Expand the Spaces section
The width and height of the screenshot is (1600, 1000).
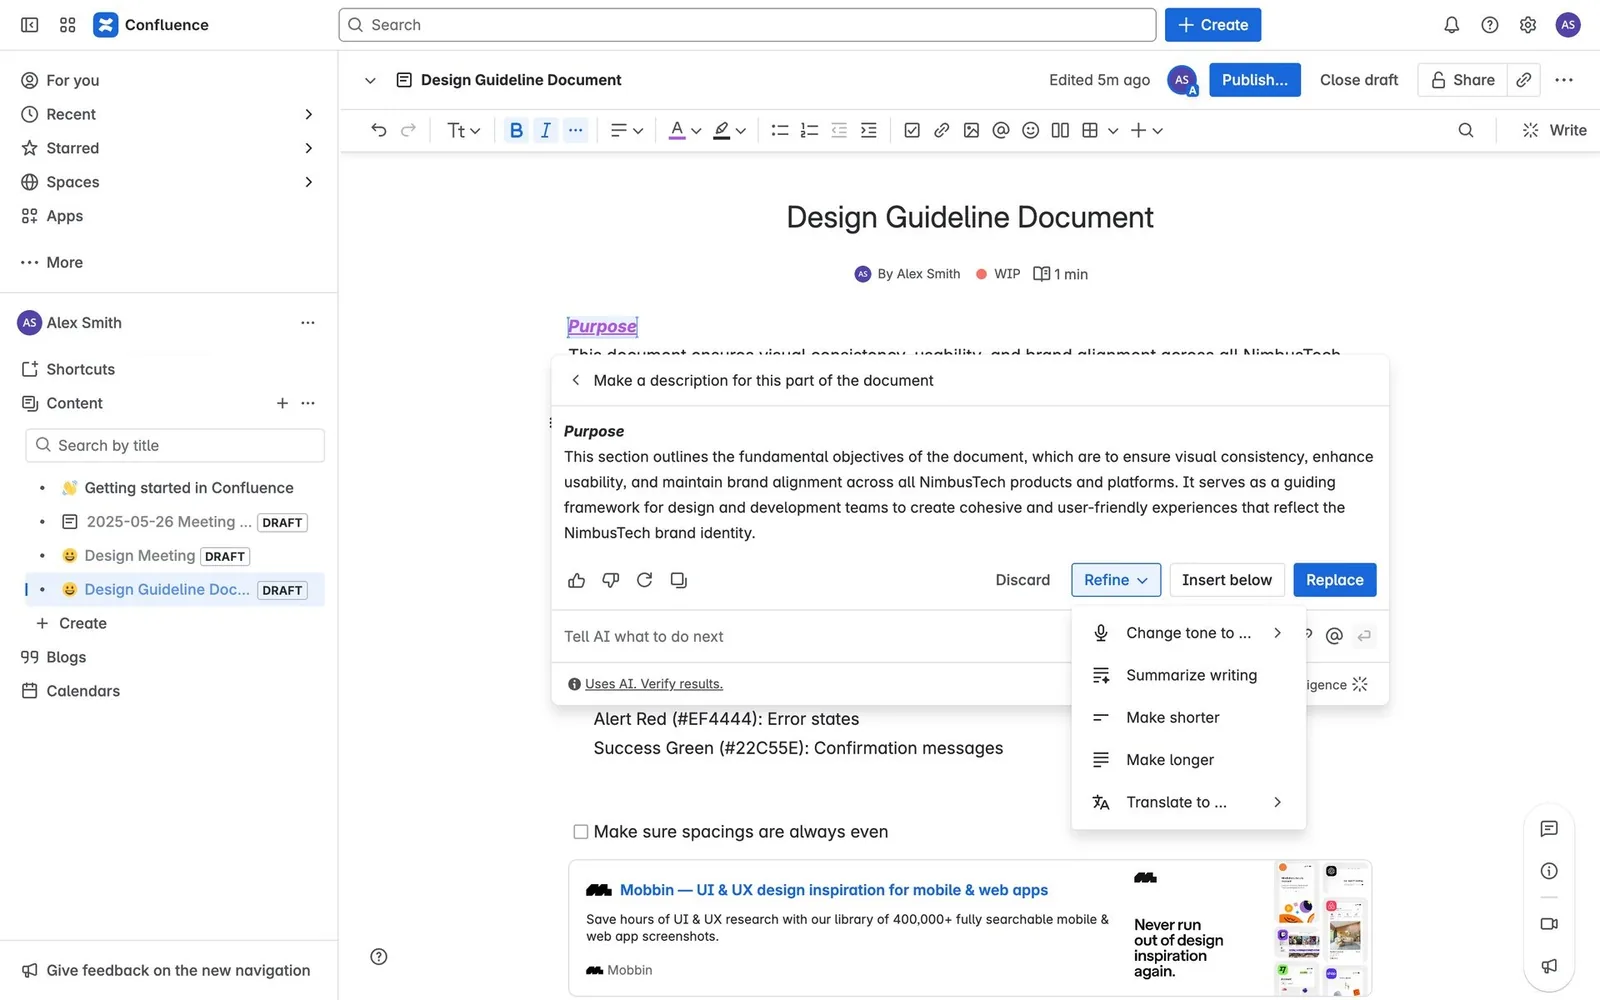click(308, 182)
